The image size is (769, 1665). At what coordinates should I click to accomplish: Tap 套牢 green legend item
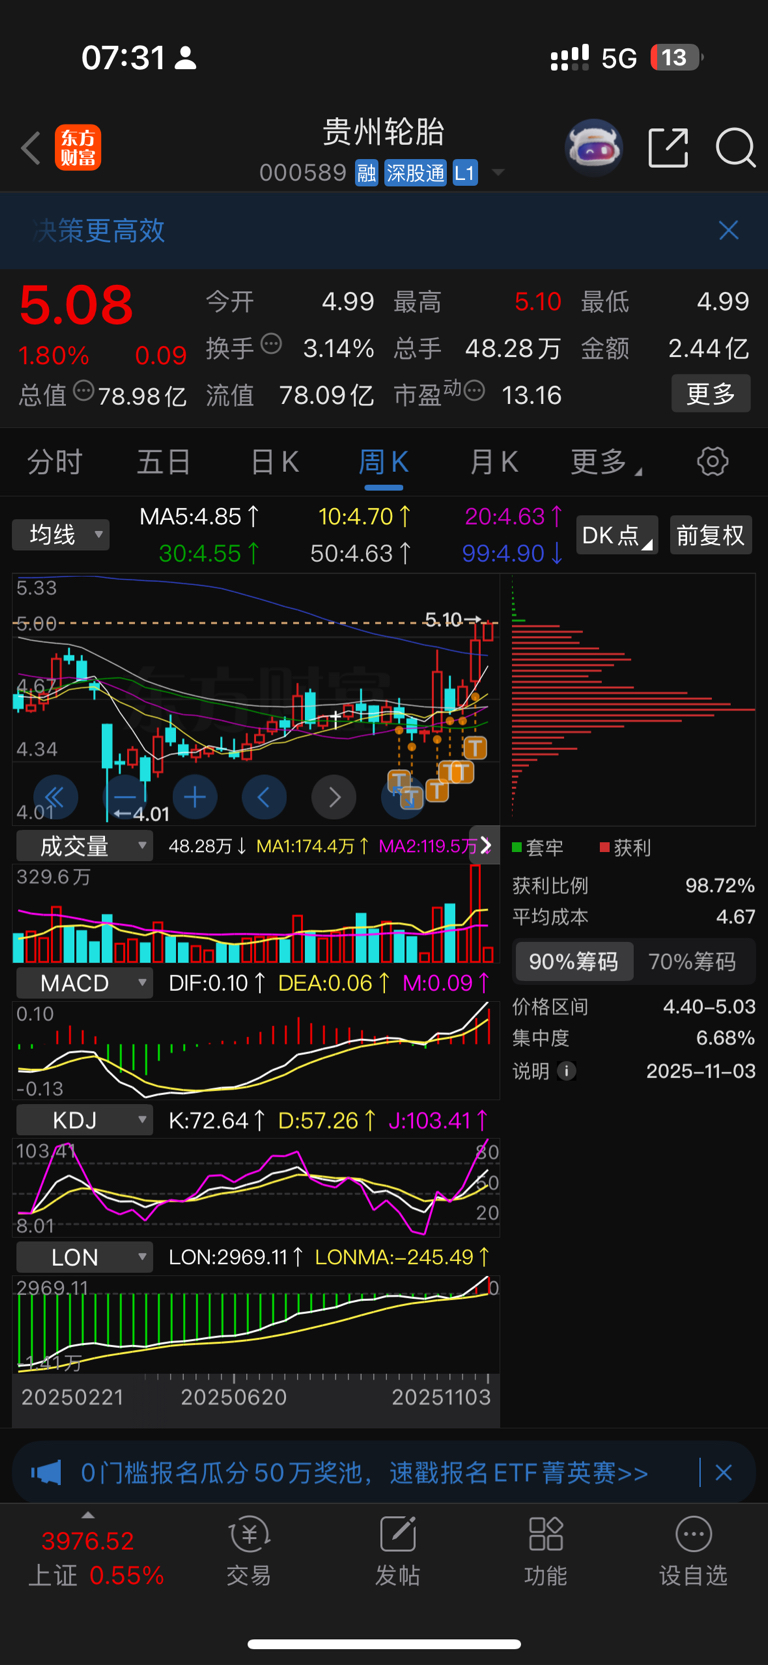point(538,848)
